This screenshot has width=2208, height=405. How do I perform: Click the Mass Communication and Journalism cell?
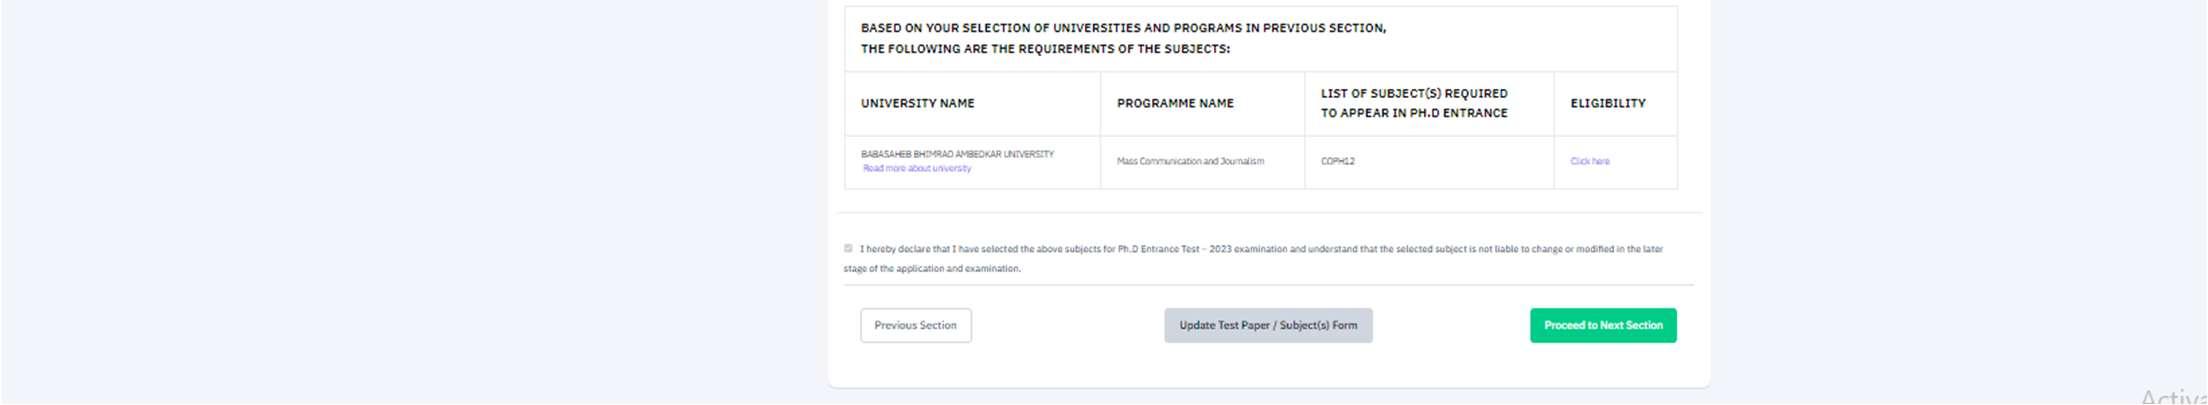1189,161
